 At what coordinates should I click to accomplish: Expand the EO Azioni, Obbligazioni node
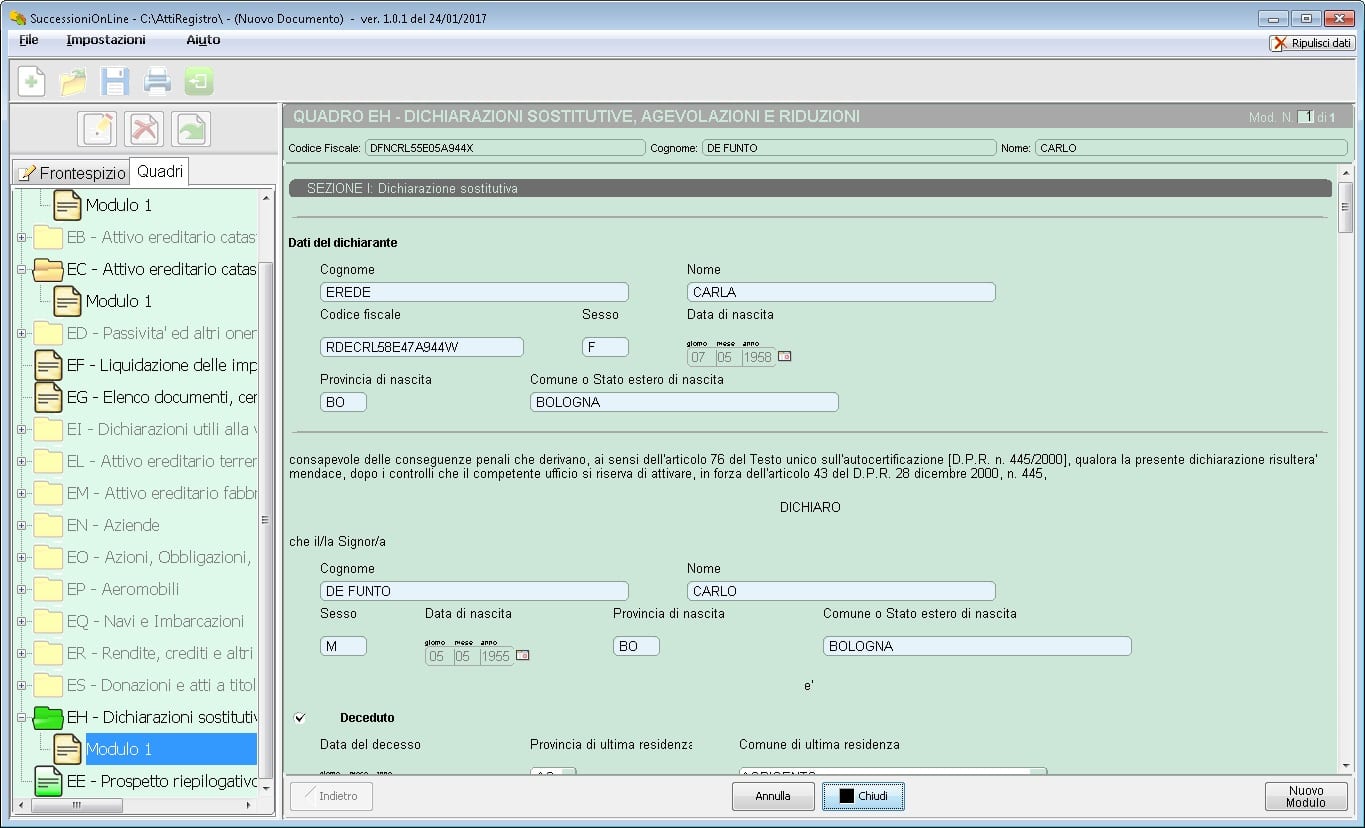tap(22, 558)
